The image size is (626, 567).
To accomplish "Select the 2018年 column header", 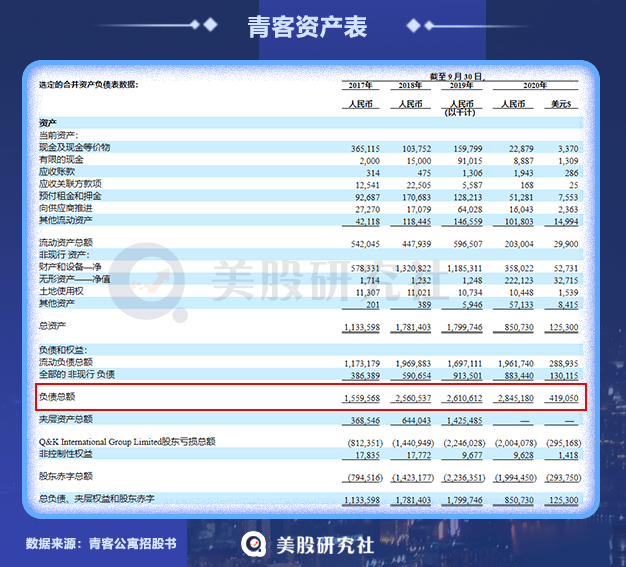I will 410,85.
